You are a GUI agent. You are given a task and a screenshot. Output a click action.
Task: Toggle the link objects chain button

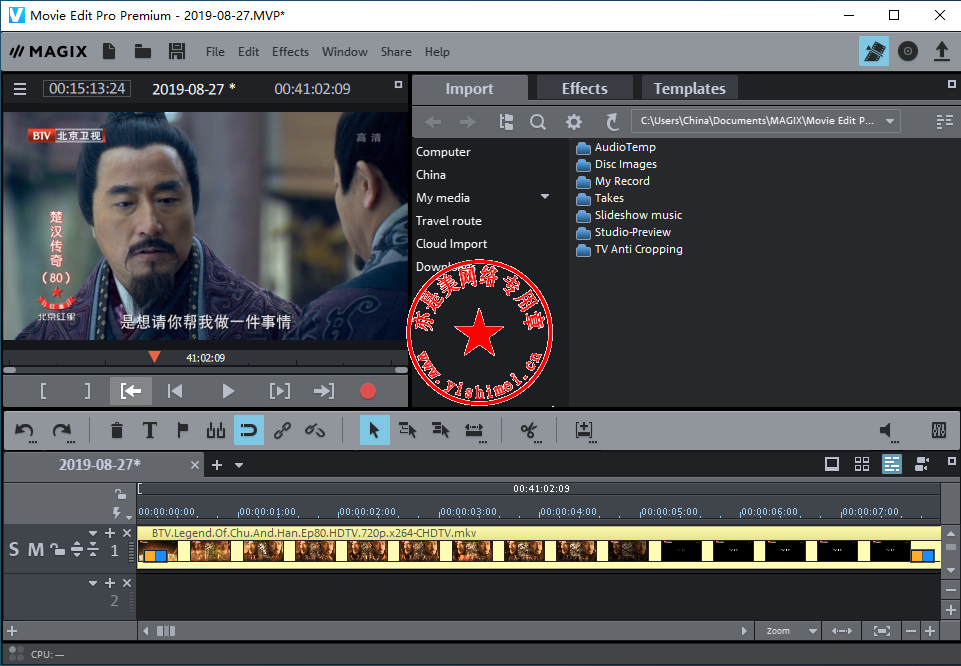(x=282, y=430)
